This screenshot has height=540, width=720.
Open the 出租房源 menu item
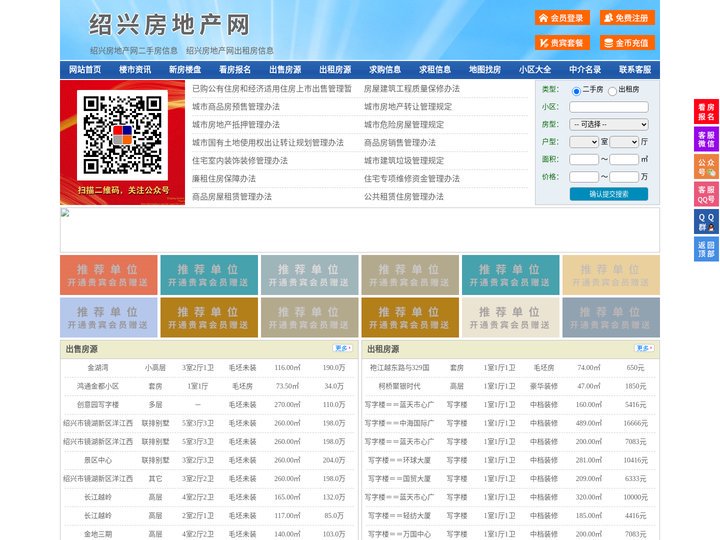335,70
